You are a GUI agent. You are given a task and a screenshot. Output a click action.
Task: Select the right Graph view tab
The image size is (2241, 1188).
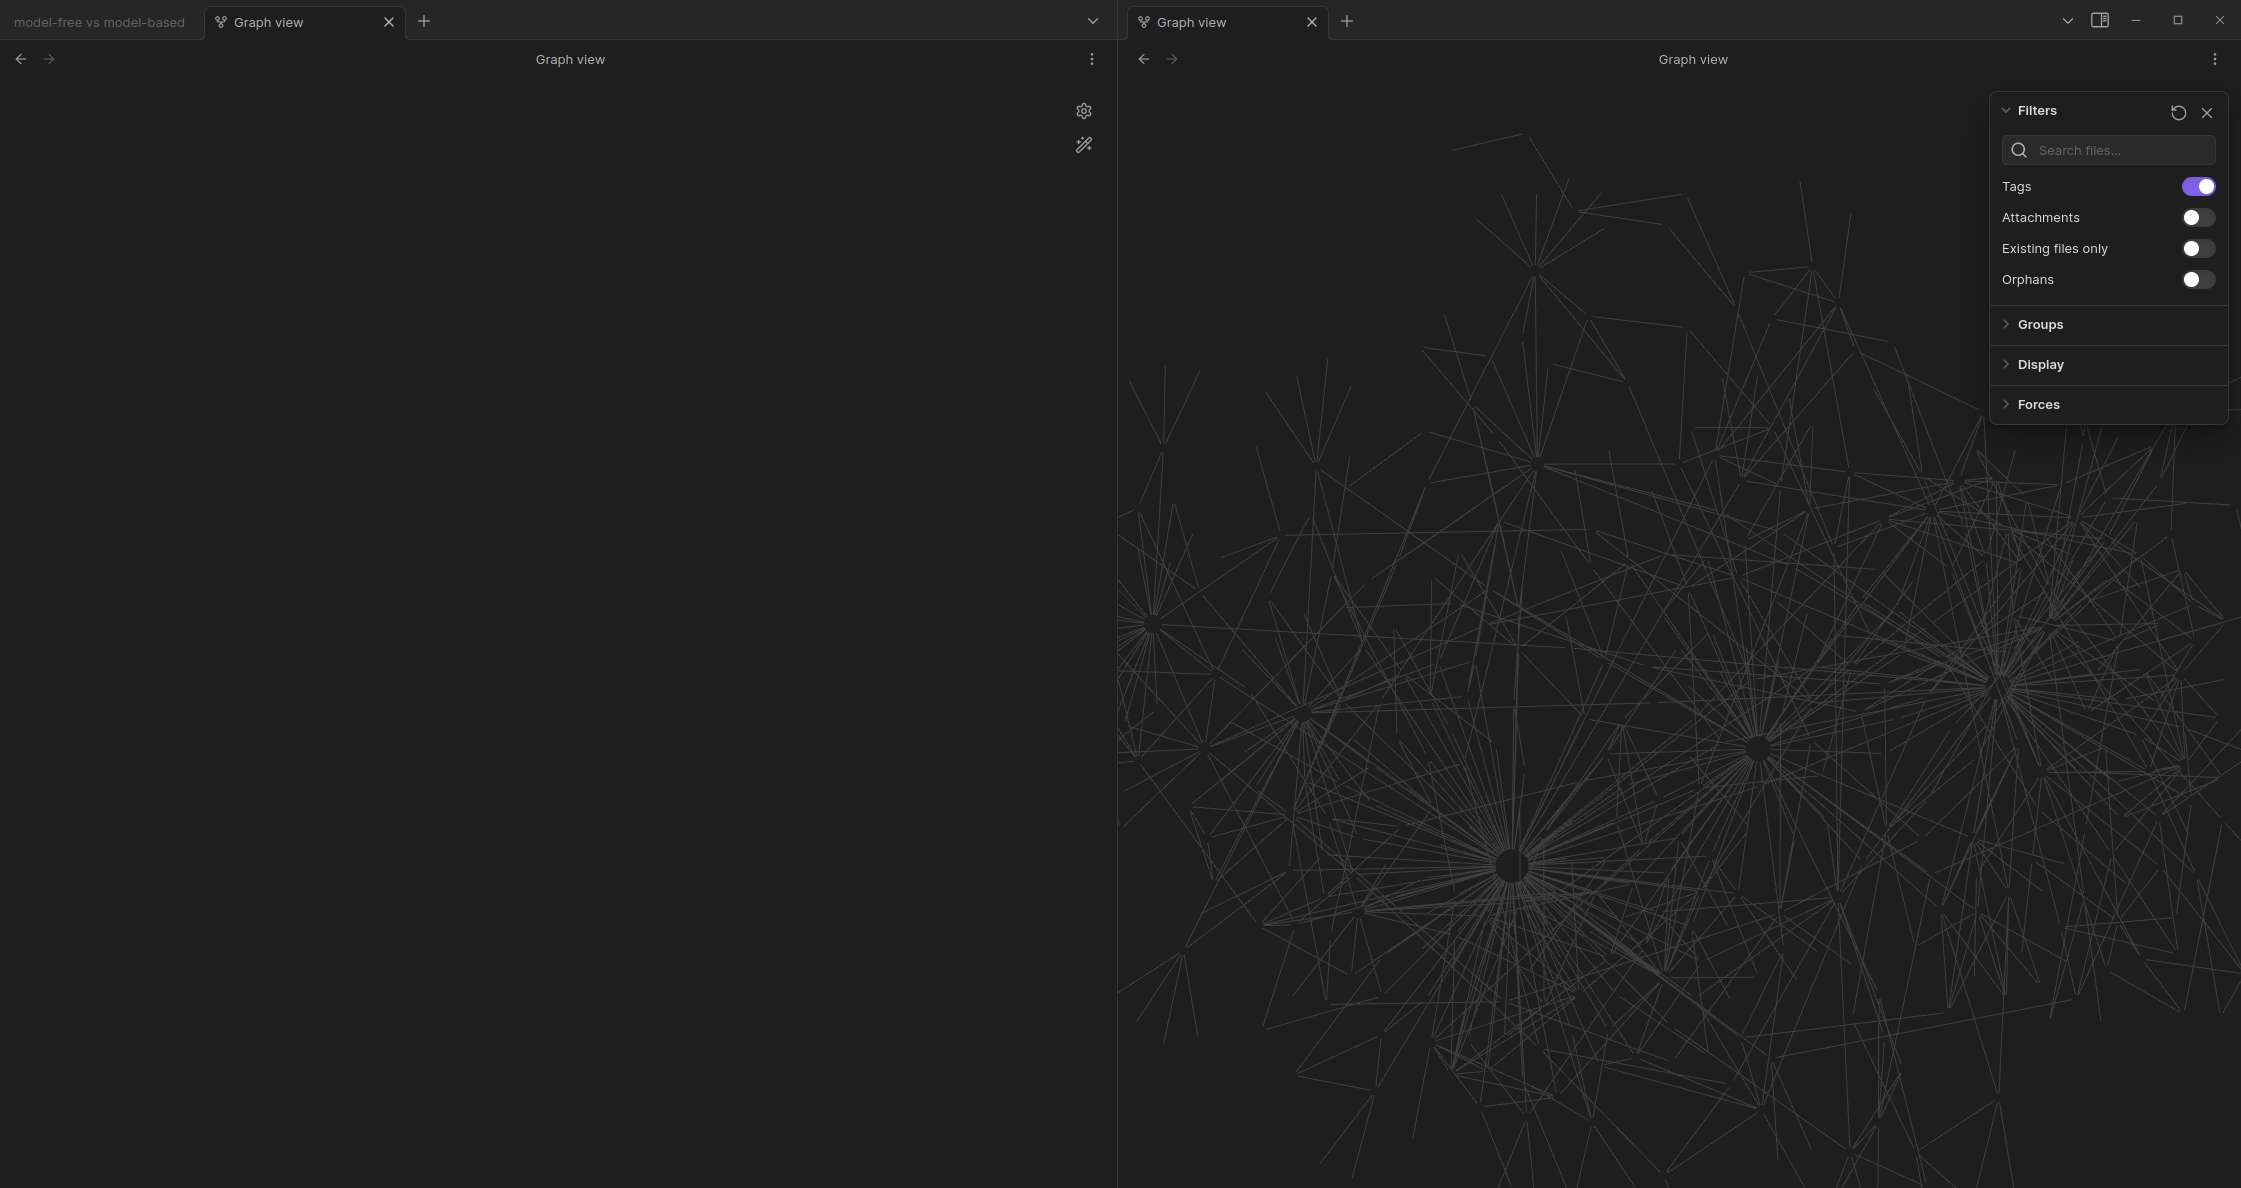coord(1226,22)
